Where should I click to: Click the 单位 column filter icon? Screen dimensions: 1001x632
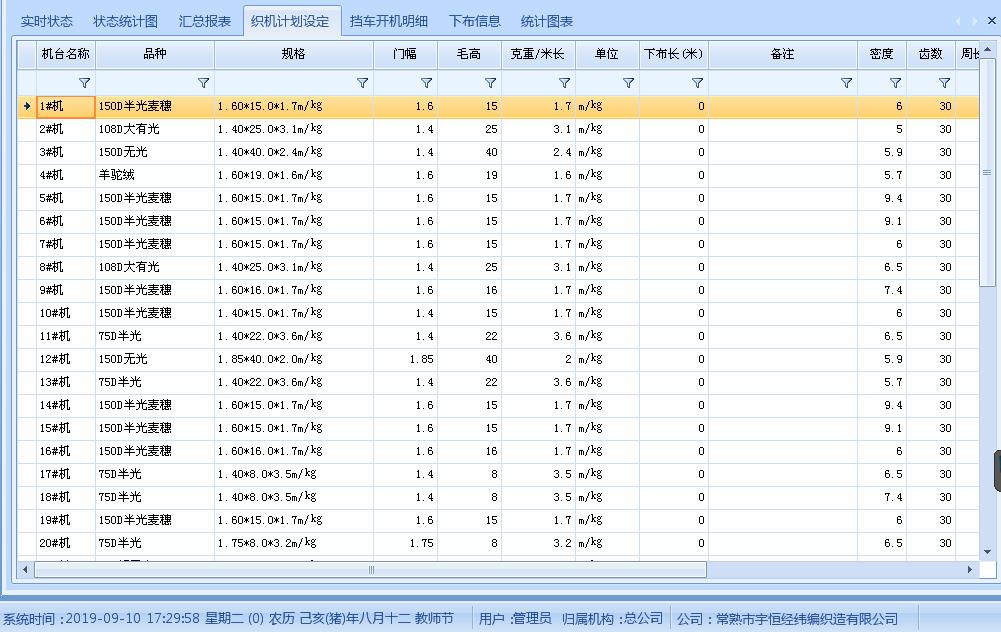click(x=628, y=83)
